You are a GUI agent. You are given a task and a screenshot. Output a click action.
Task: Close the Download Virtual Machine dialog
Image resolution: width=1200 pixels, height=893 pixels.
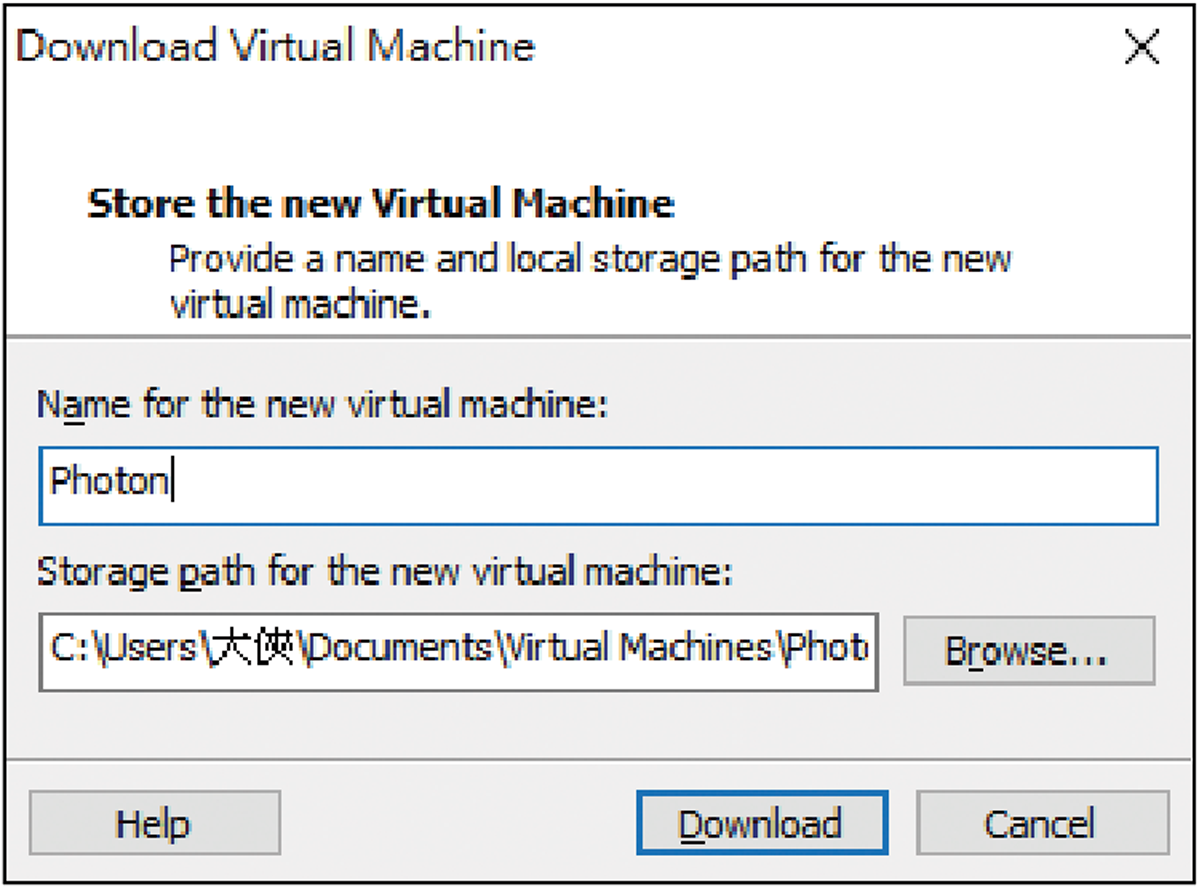click(x=1141, y=48)
